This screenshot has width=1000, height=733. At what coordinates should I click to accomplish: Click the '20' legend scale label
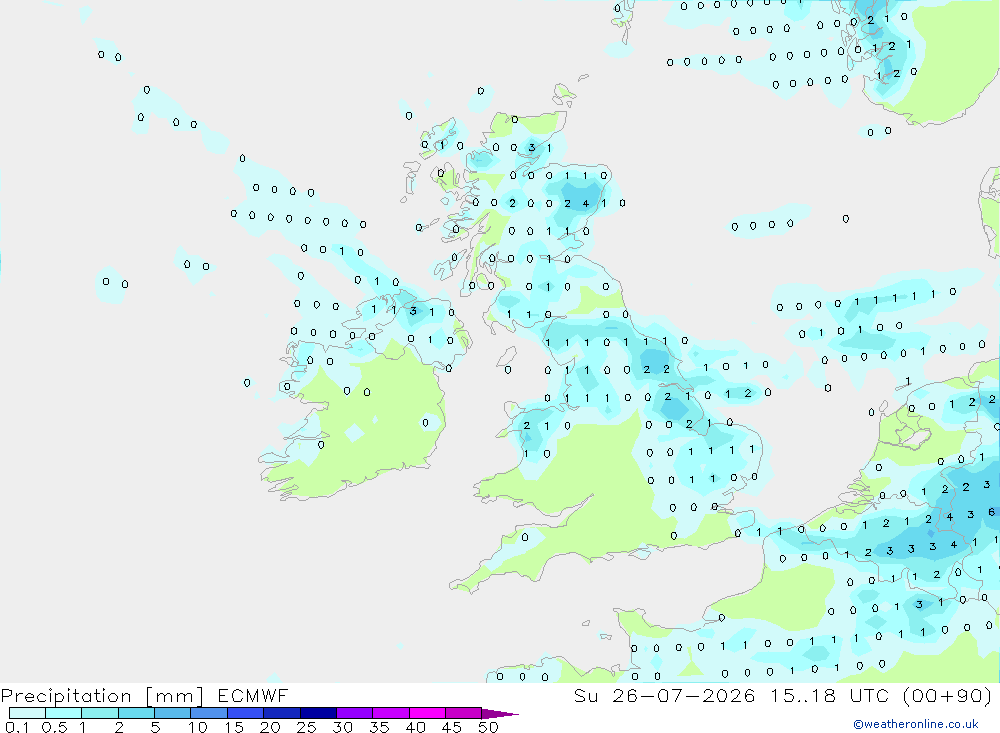[x=270, y=727]
